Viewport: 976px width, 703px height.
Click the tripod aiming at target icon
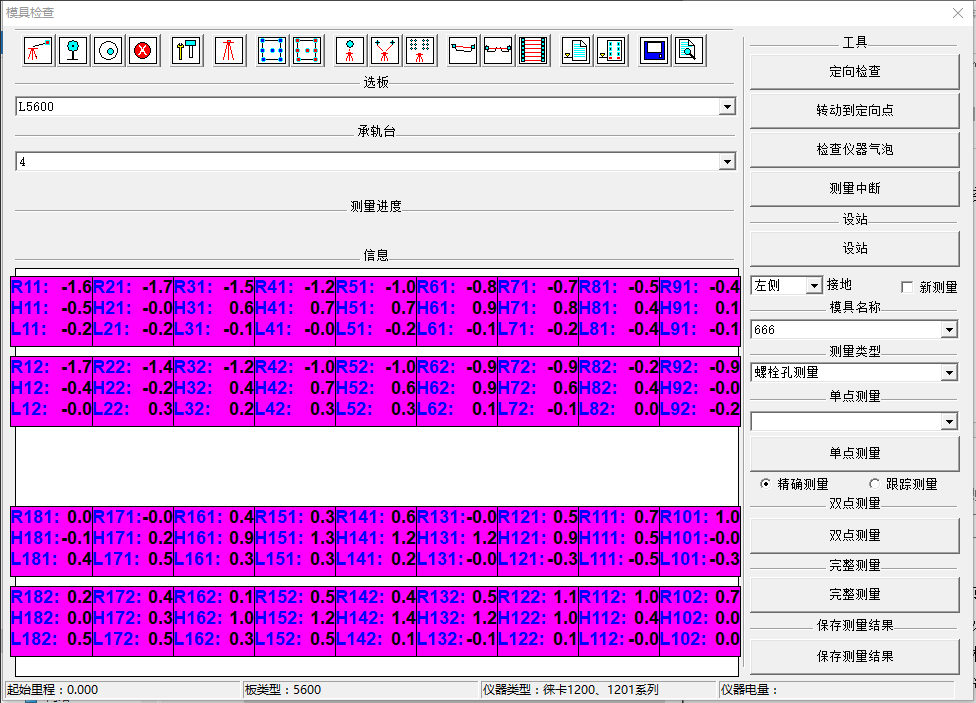[x=38, y=50]
